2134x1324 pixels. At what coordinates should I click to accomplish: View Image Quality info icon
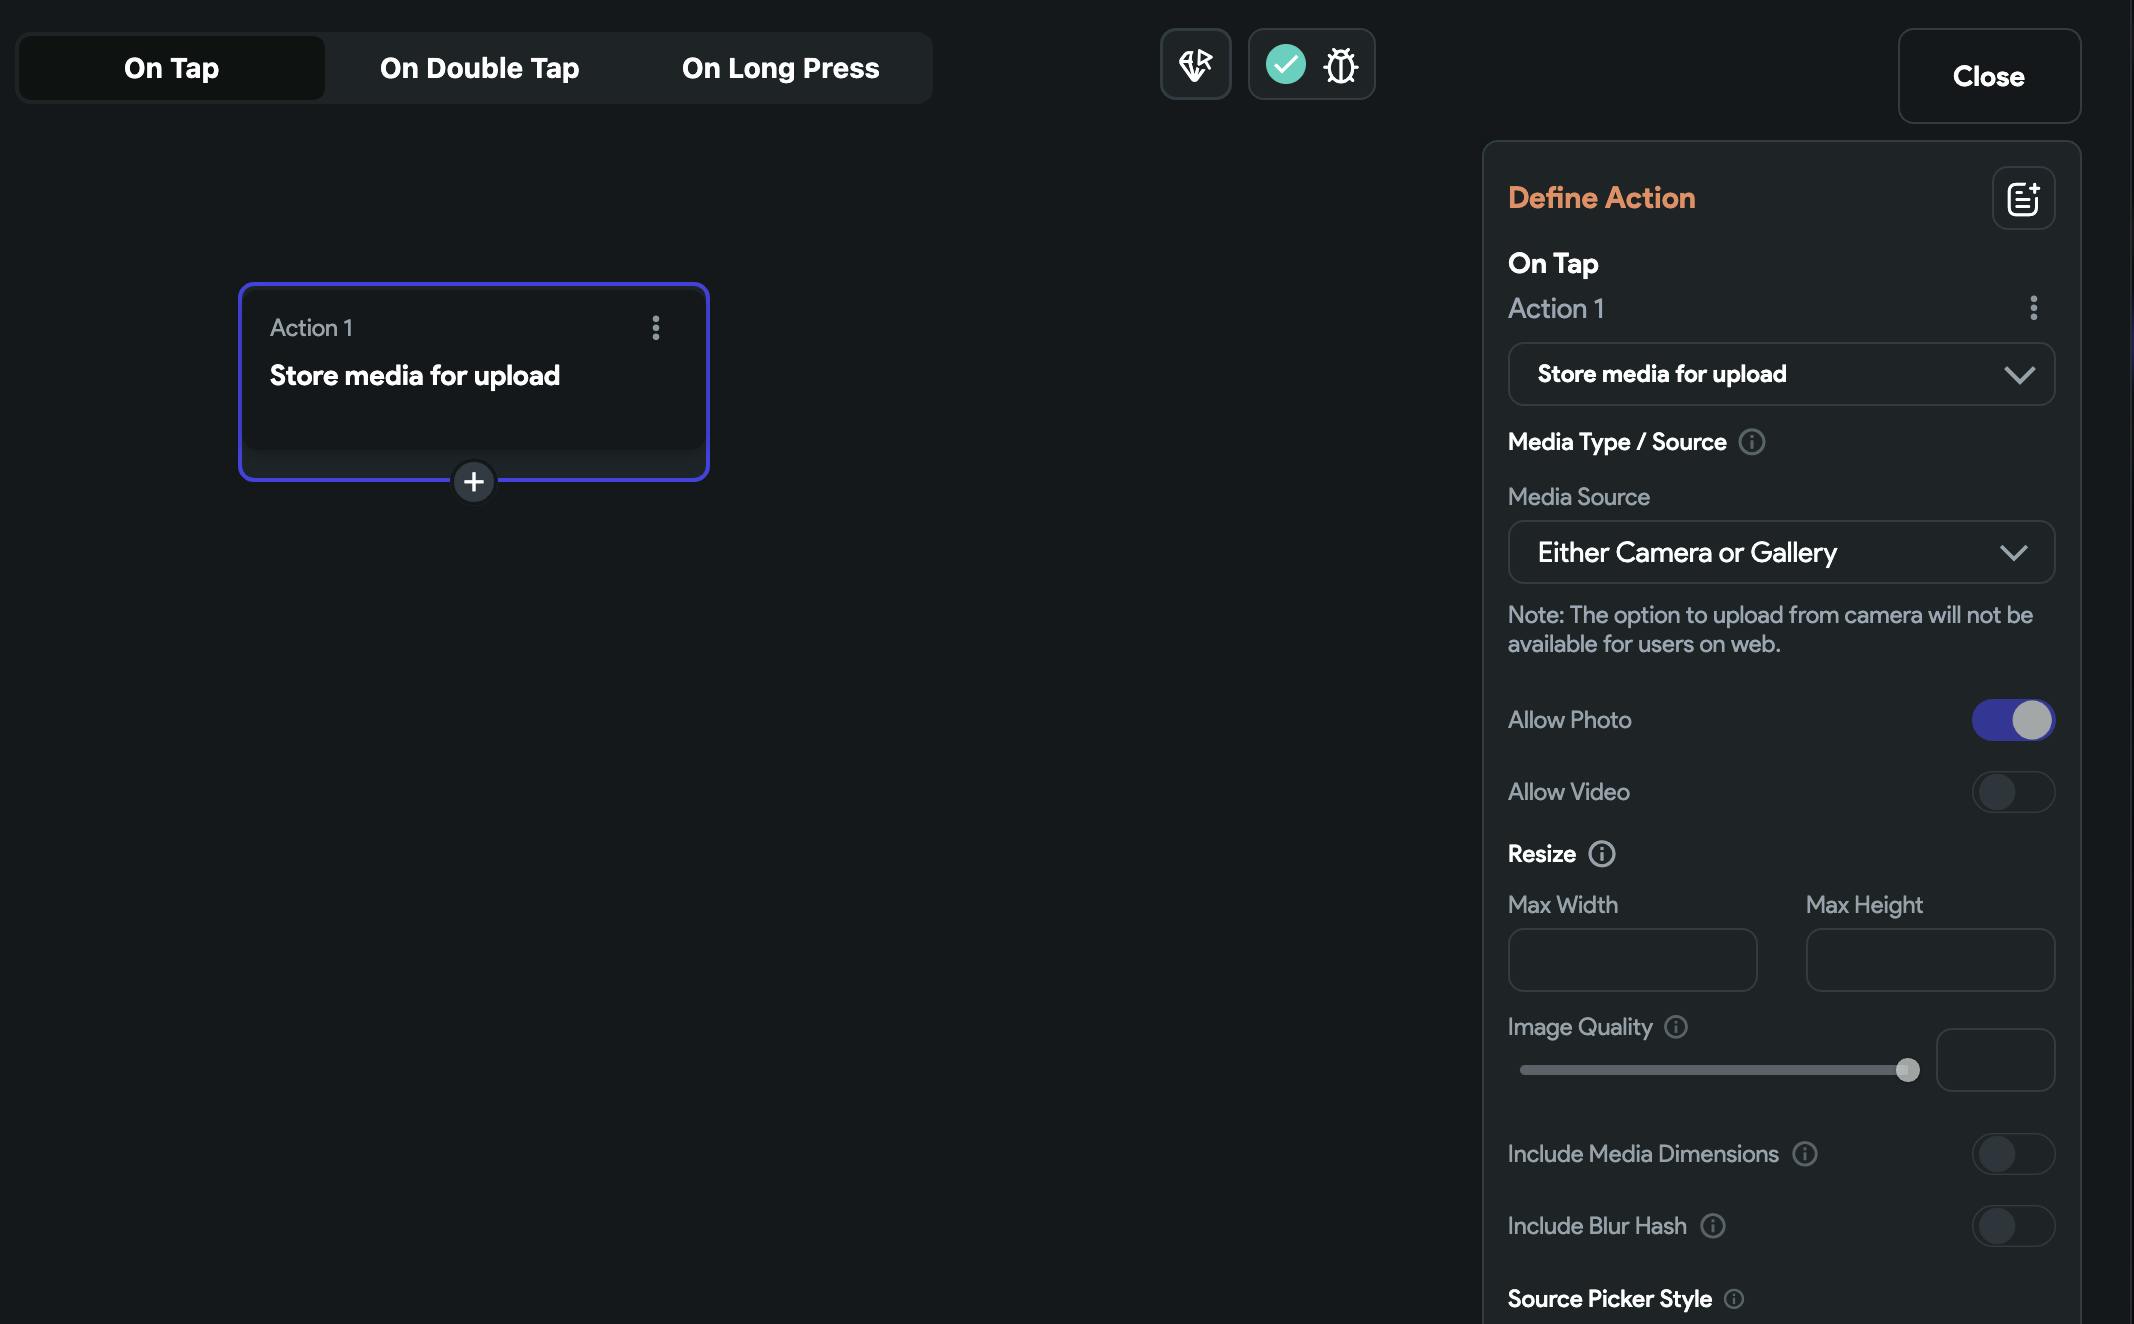[x=1676, y=1027]
